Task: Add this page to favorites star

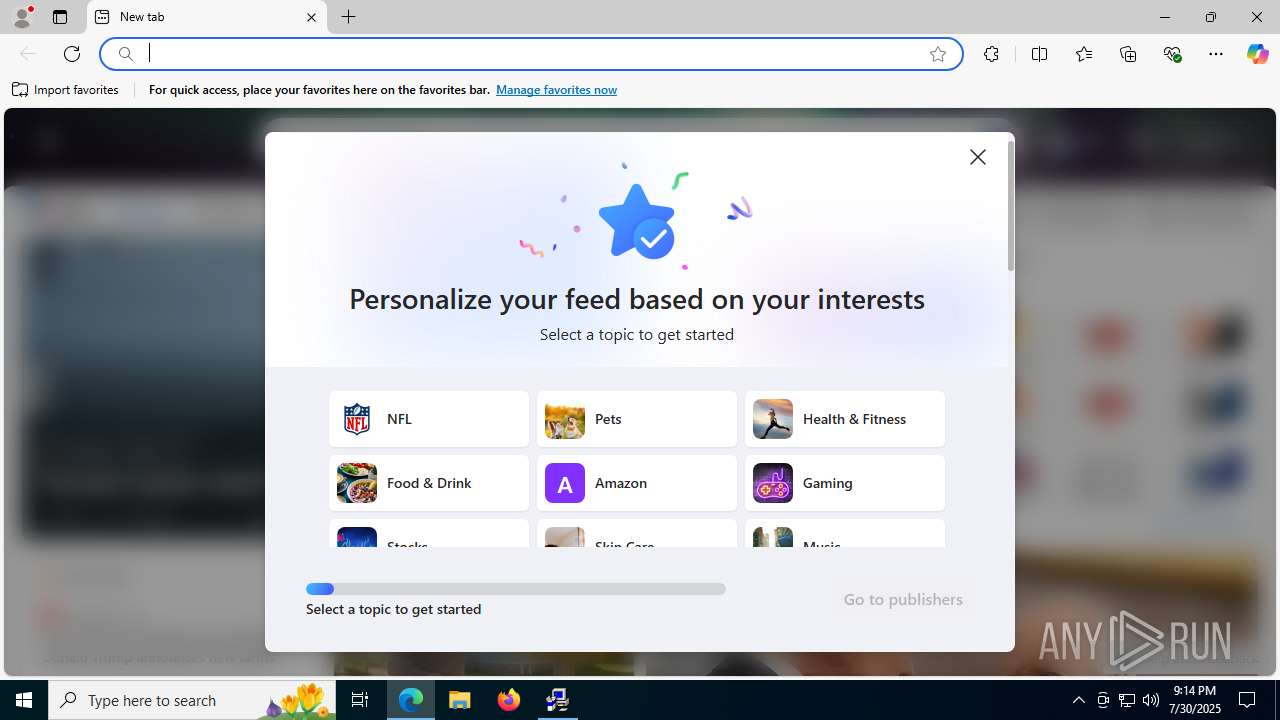Action: [x=938, y=54]
